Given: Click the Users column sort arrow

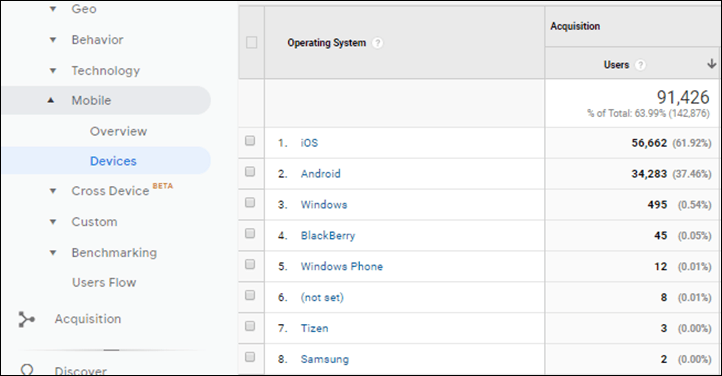Looking at the screenshot, I should click(x=711, y=64).
